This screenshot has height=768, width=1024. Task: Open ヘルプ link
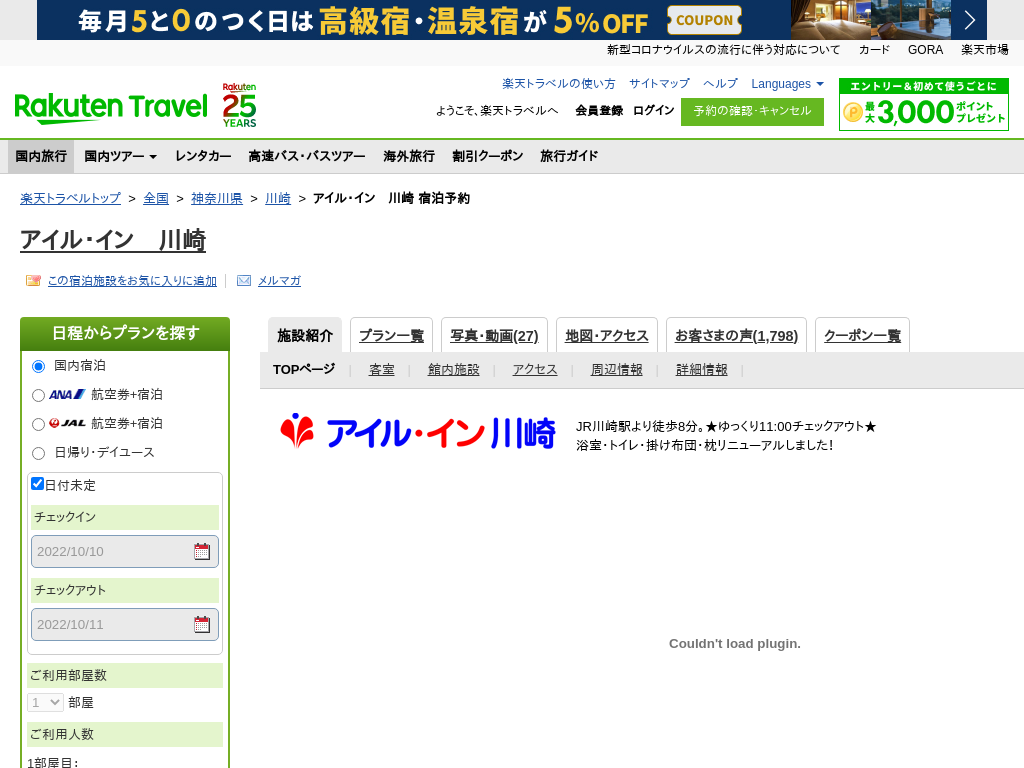[720, 84]
